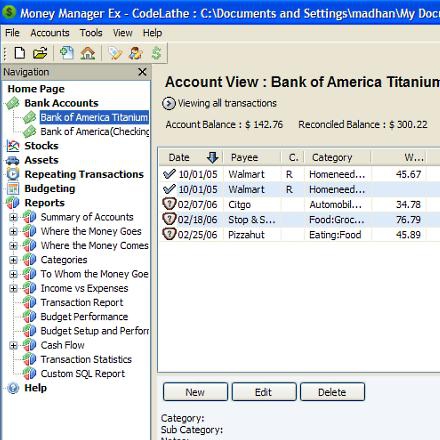Click the Stocks chart icon in navigation

(x=13, y=146)
